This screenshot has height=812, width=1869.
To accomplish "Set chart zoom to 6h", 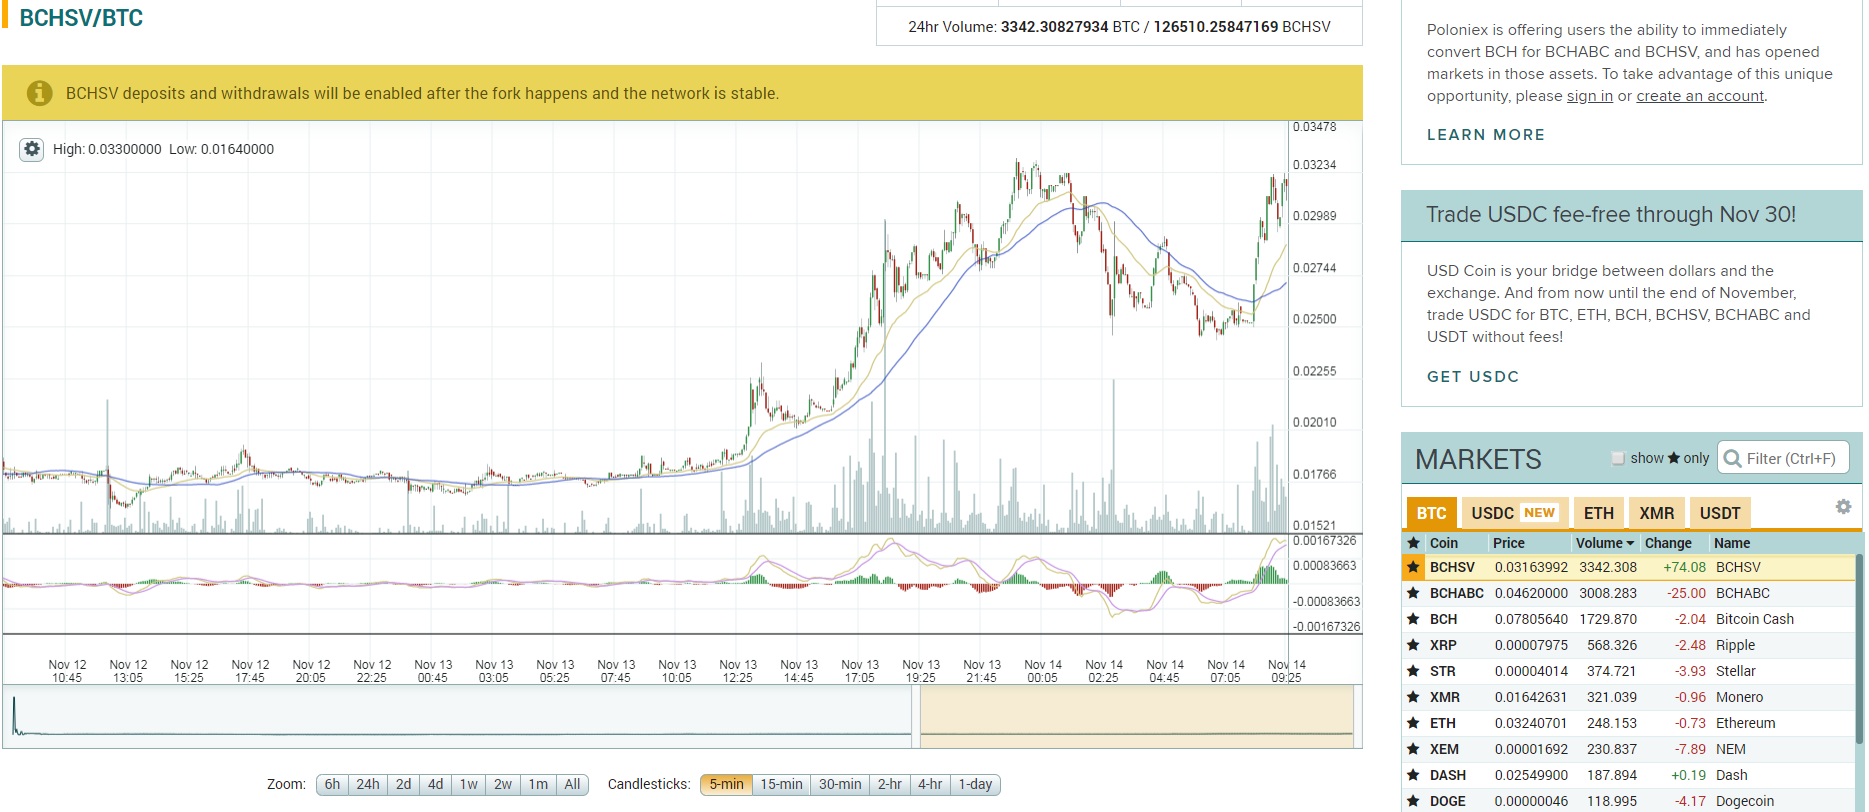I will (332, 784).
